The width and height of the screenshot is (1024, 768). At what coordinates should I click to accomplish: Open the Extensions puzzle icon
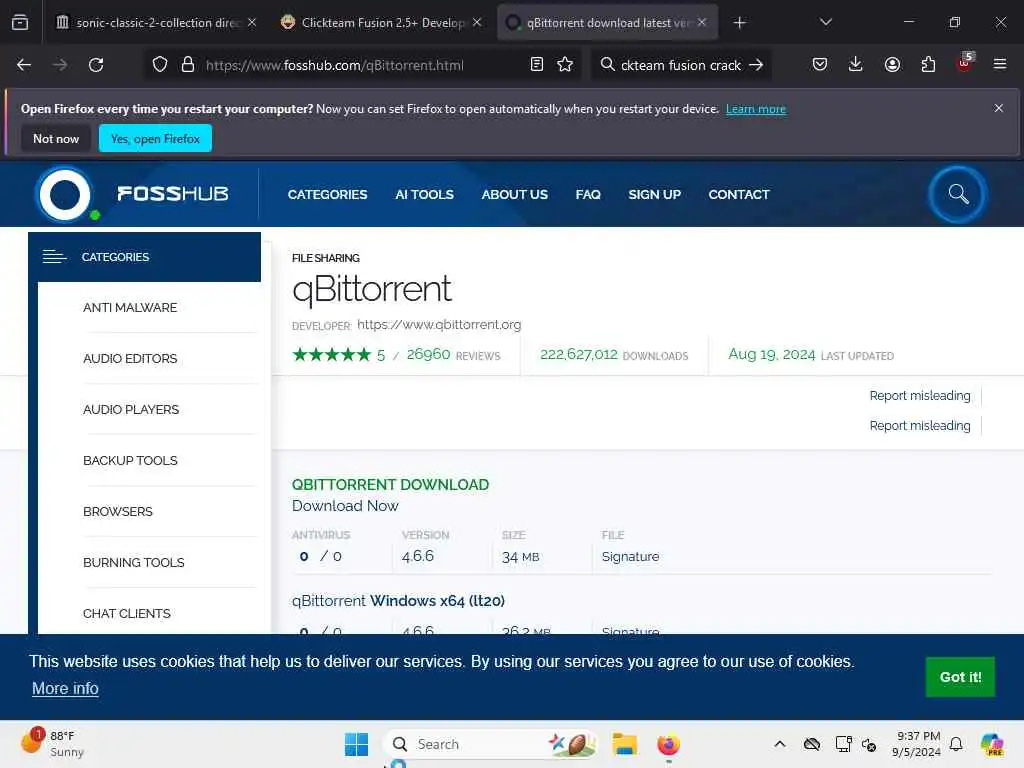pos(928,64)
